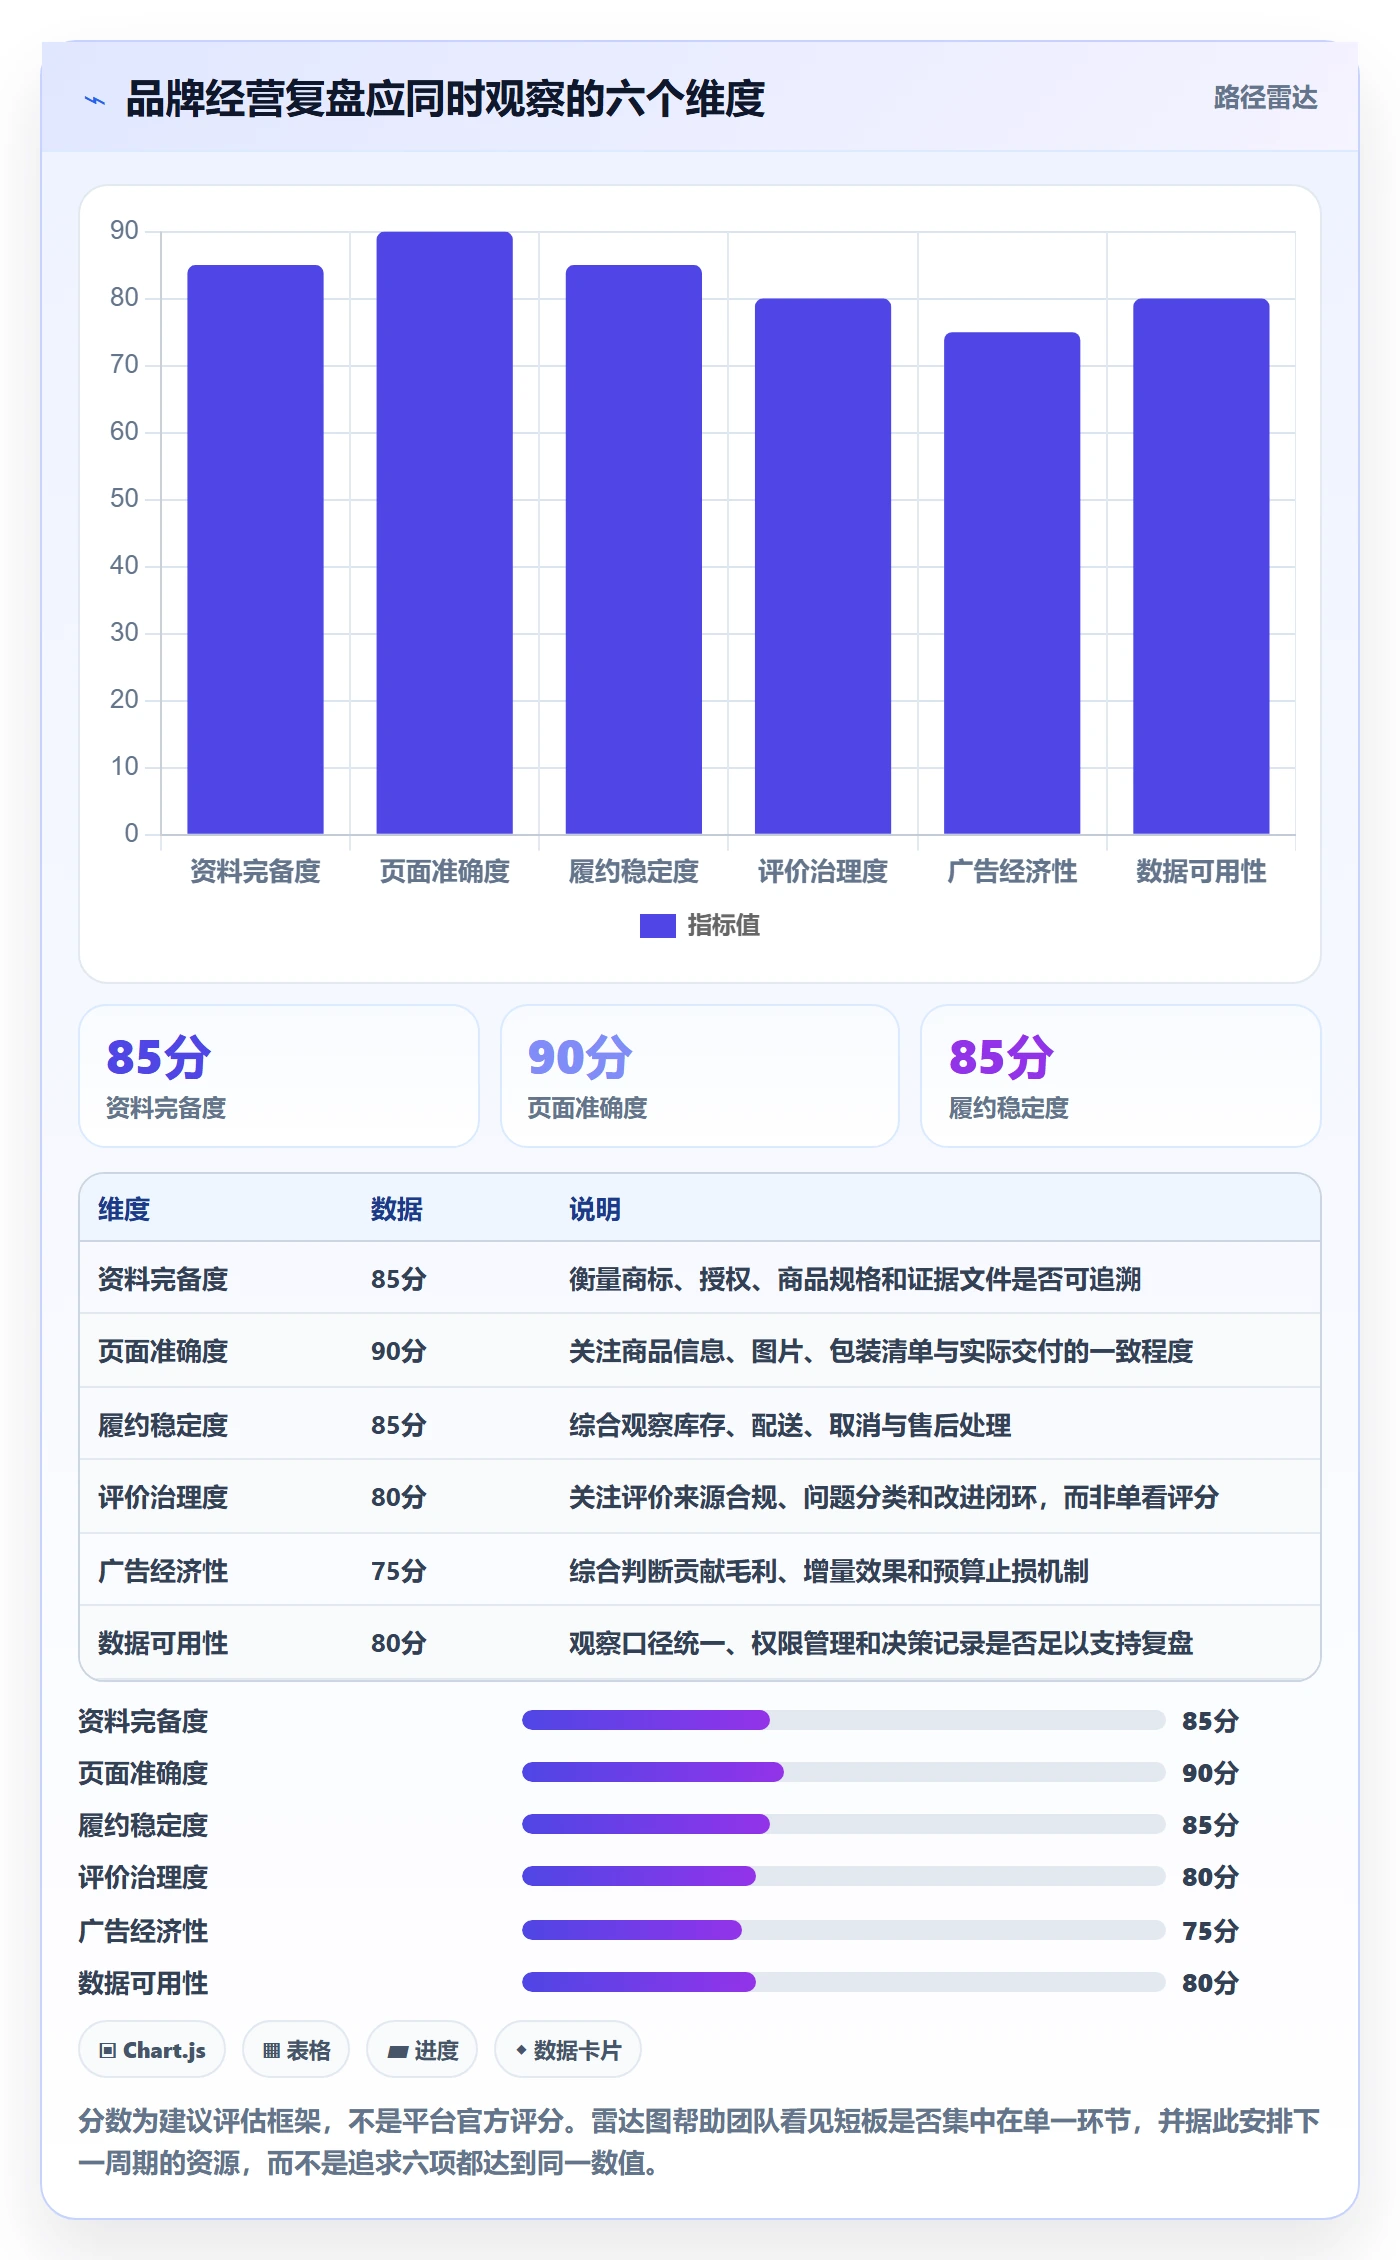The image size is (1400, 2260).
Task: Click the description about 评价来源合规
Action: (894, 1497)
